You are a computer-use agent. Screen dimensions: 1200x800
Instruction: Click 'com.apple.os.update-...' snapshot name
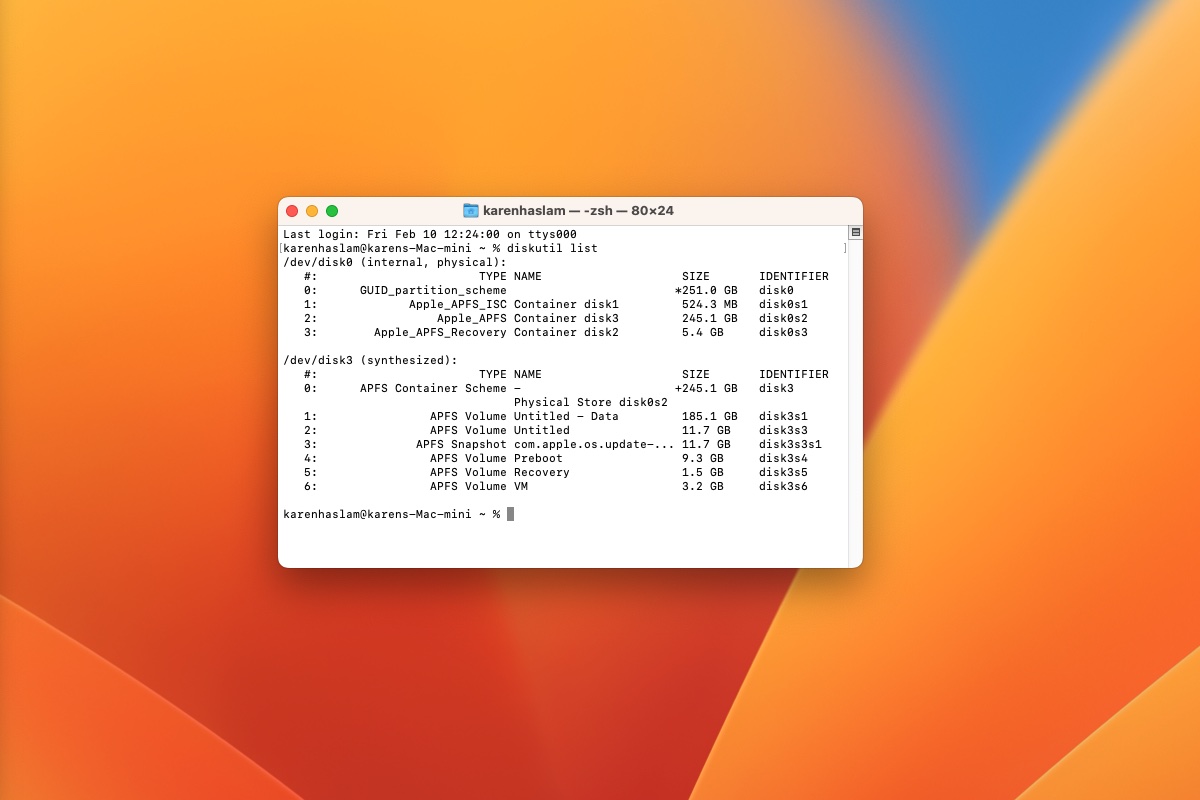click(x=594, y=444)
